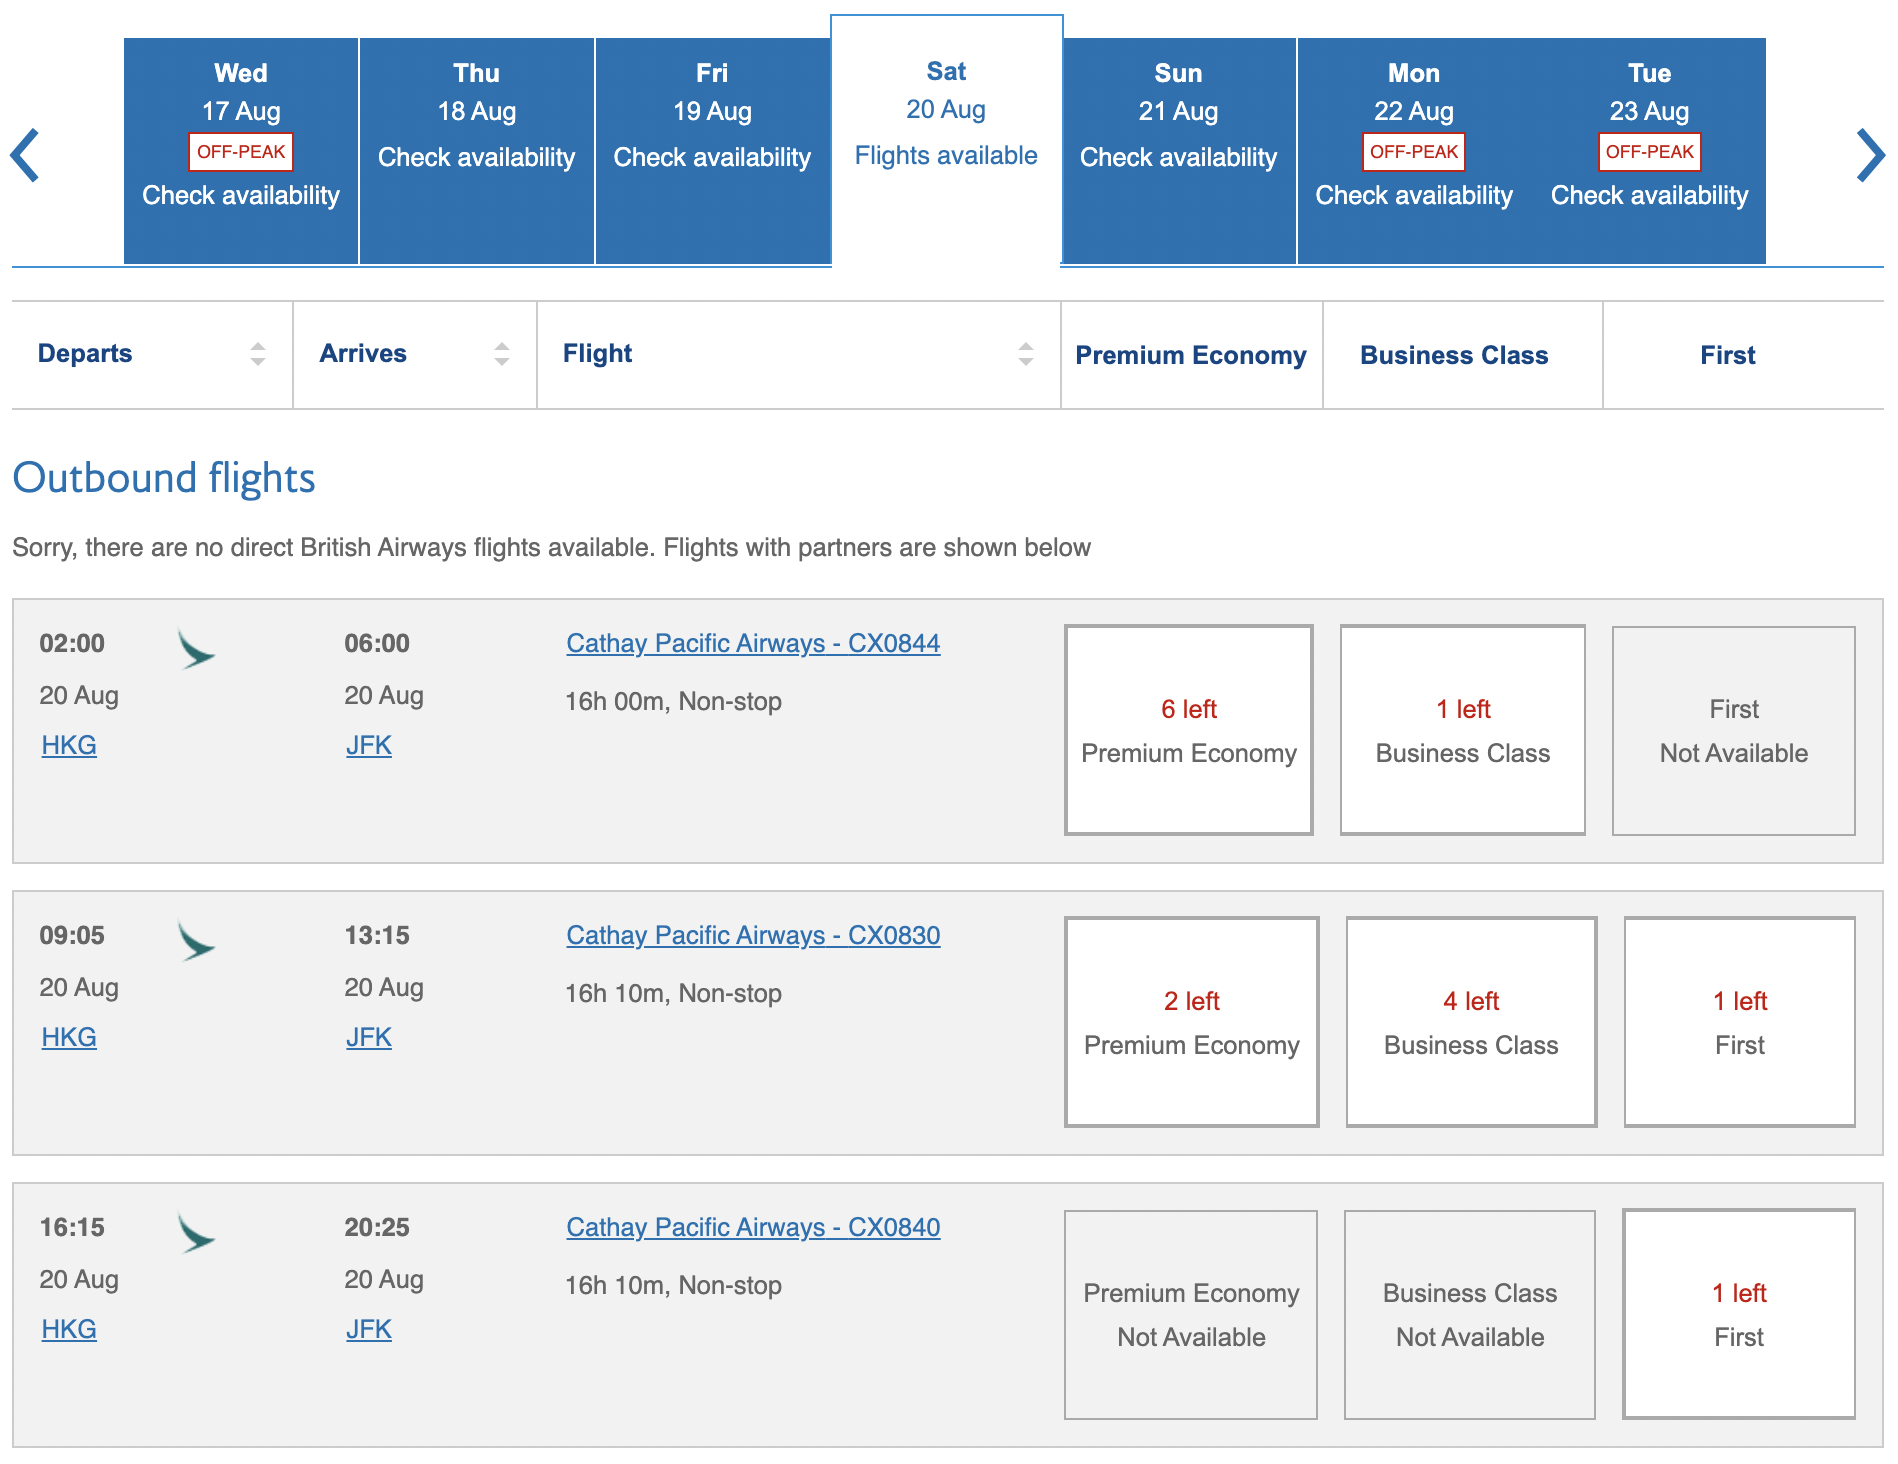
Task: Sort flights by Departs column arrows
Action: point(258,354)
